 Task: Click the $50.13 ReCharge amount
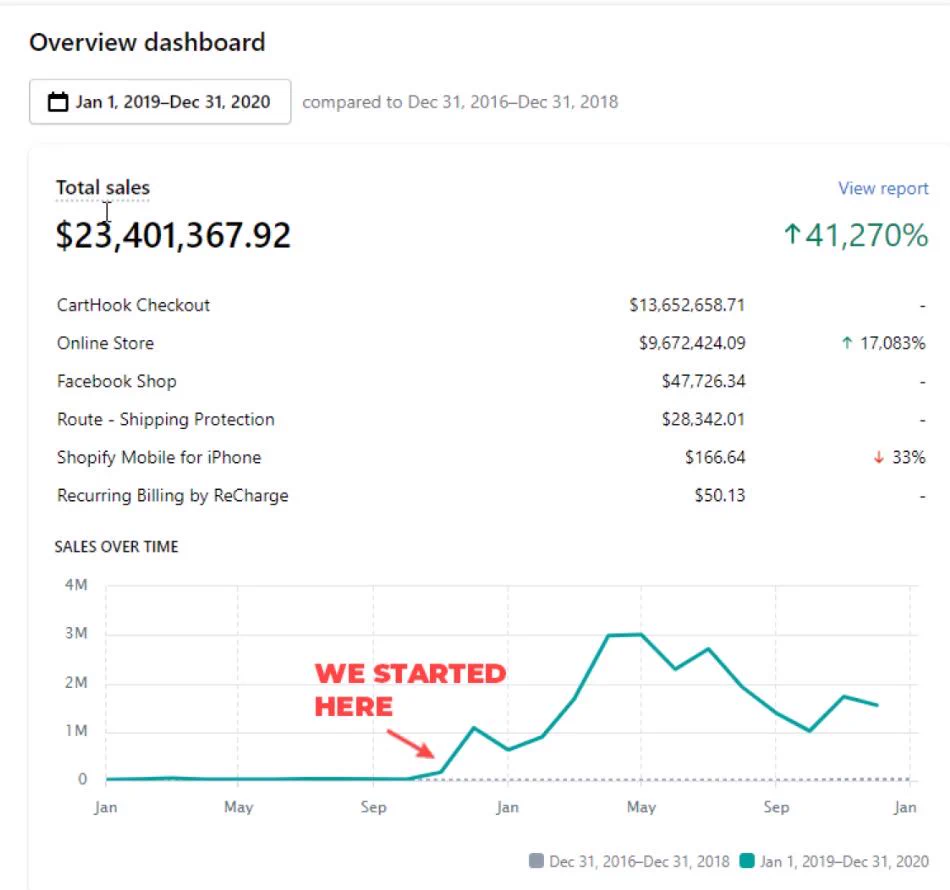[720, 496]
